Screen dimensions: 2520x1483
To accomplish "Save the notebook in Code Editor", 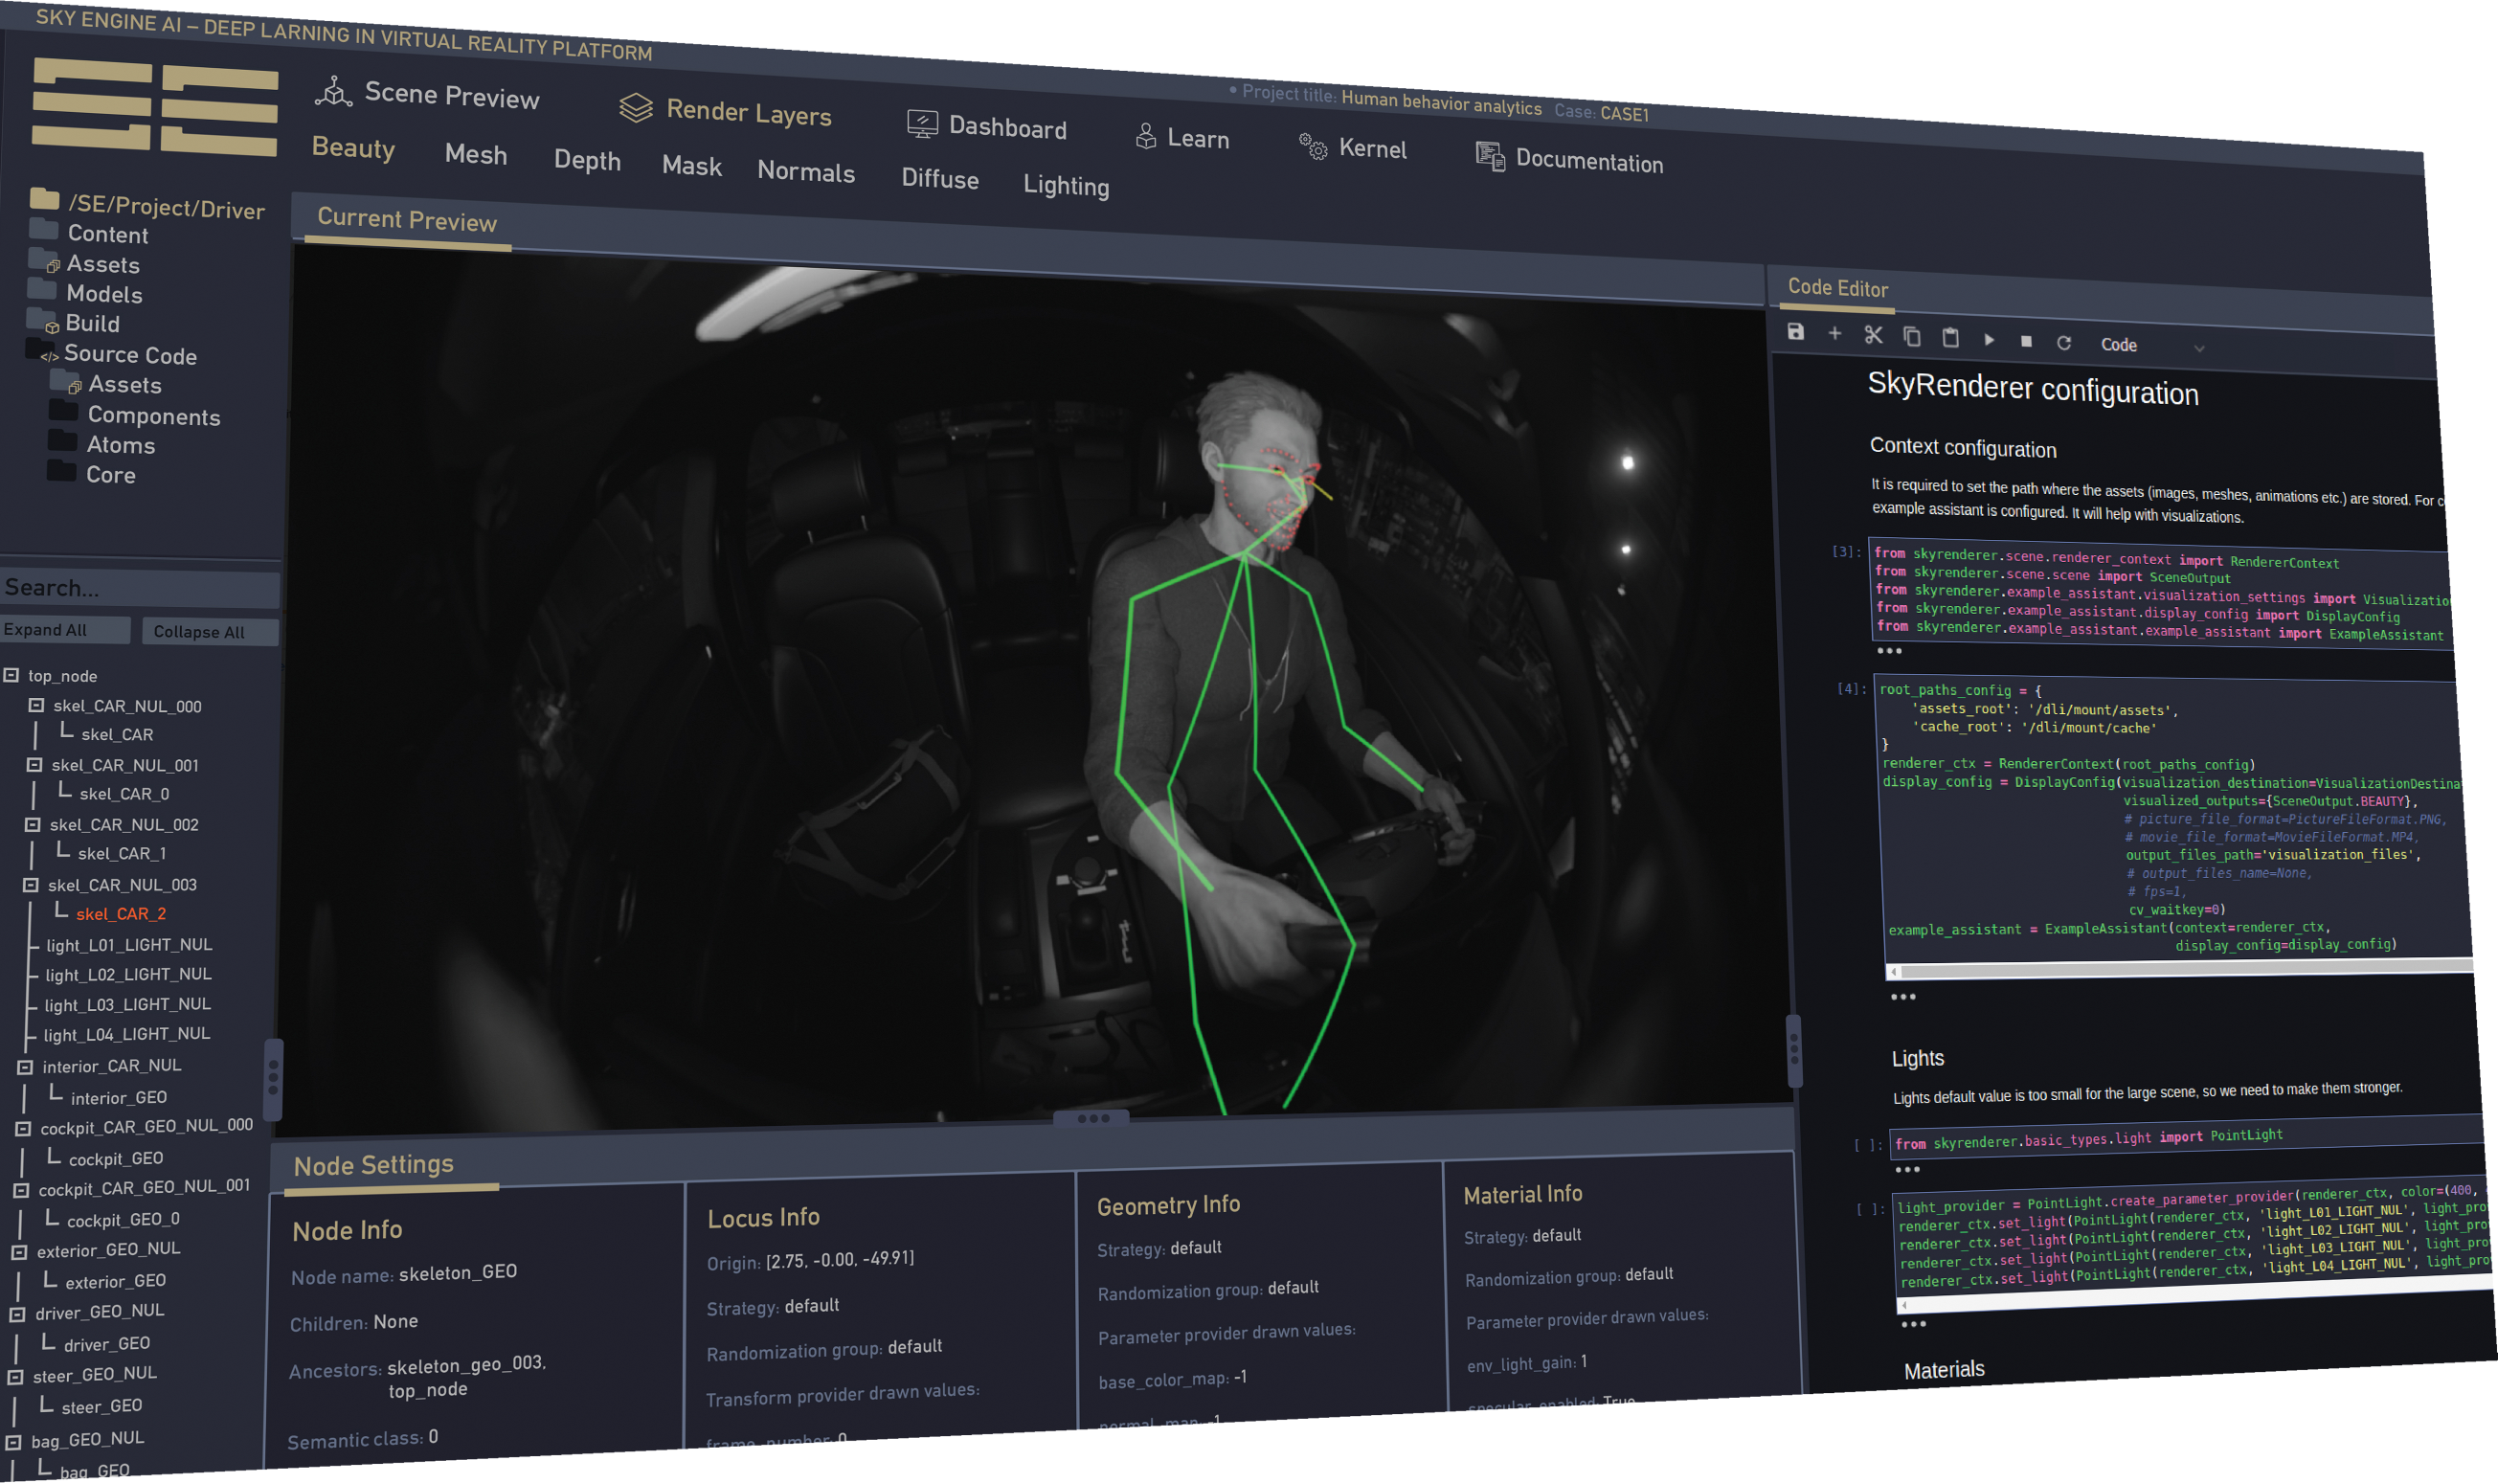I will (1796, 332).
